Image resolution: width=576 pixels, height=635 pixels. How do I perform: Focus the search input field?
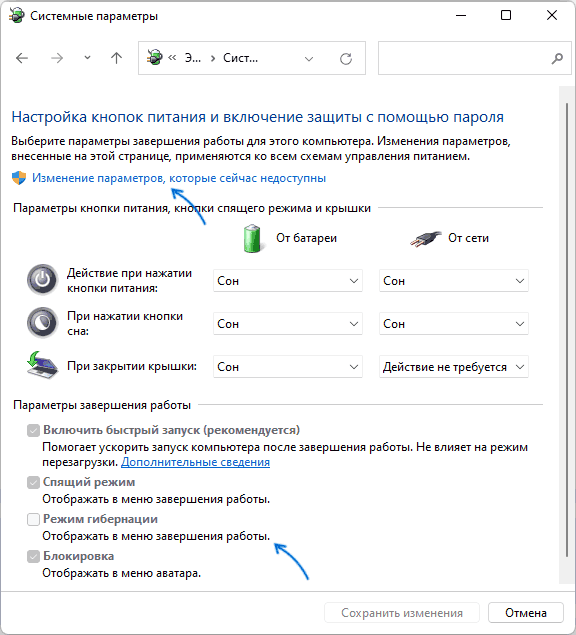click(x=474, y=58)
